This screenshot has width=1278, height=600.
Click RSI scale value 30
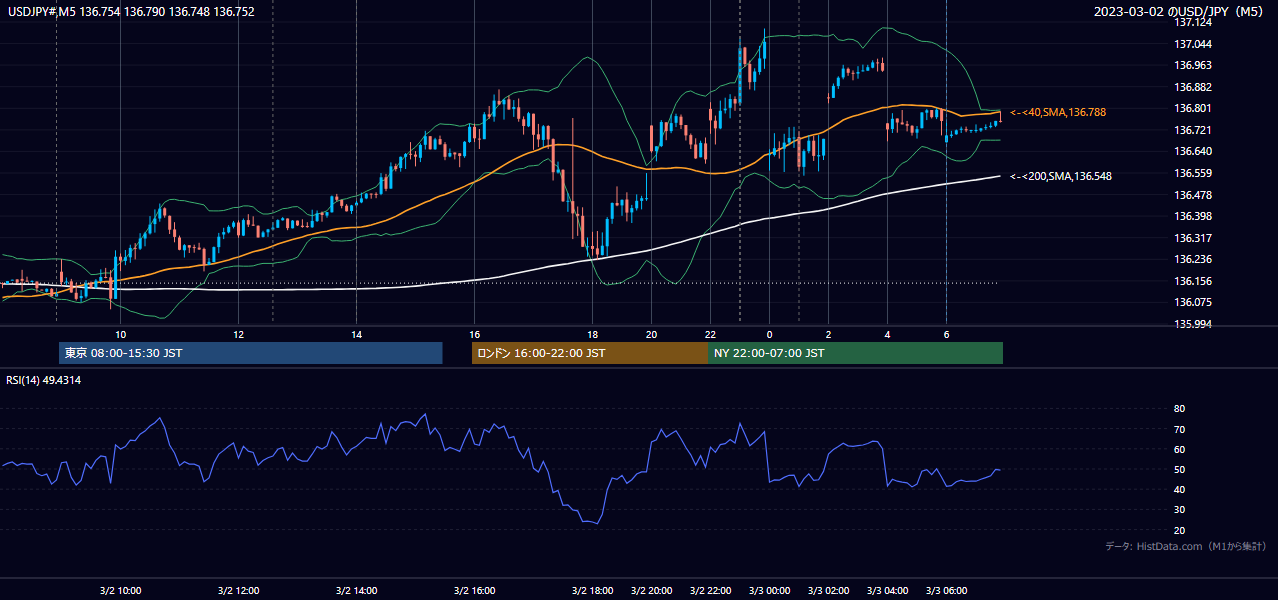point(1179,510)
